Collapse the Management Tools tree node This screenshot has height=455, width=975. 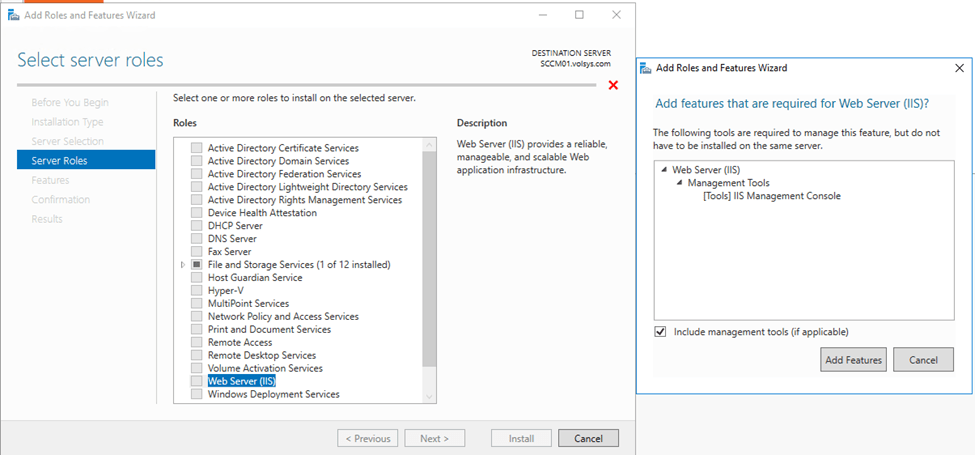pos(679,183)
